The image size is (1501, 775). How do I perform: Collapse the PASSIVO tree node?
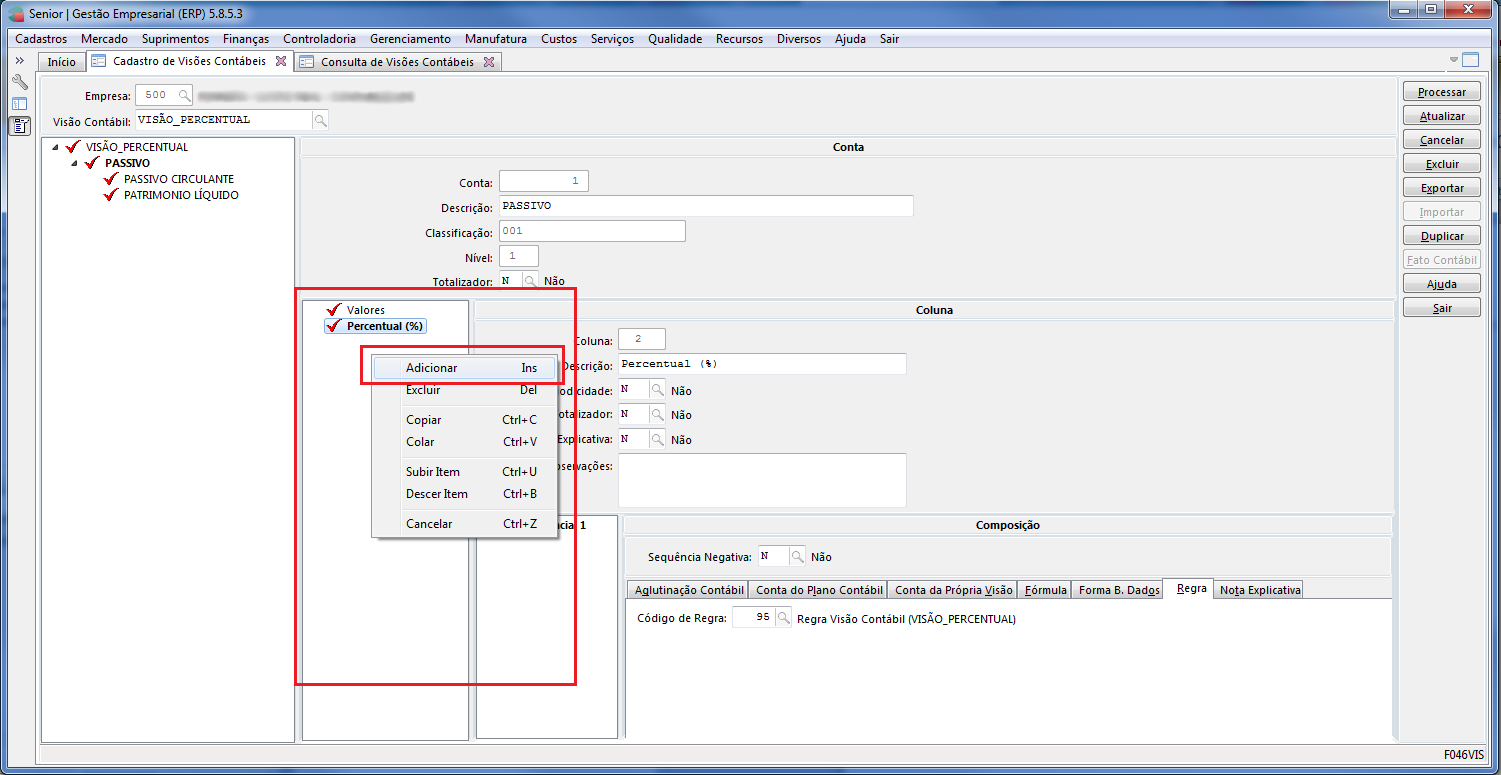(x=74, y=163)
